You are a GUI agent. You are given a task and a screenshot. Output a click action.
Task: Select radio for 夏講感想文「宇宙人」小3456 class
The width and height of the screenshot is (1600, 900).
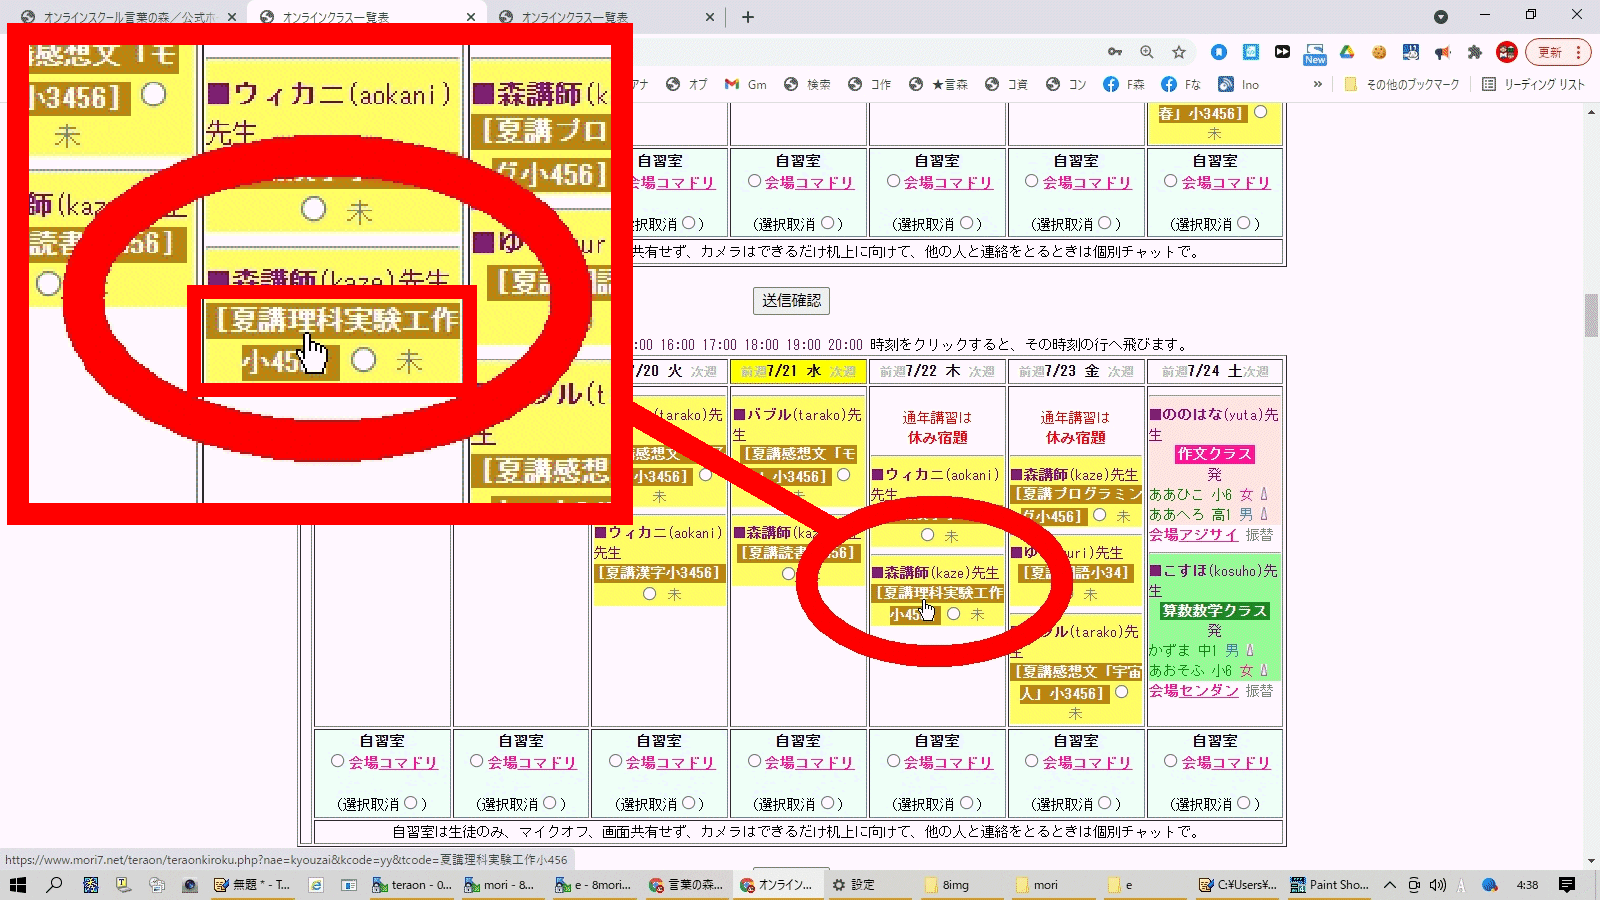click(x=1122, y=692)
